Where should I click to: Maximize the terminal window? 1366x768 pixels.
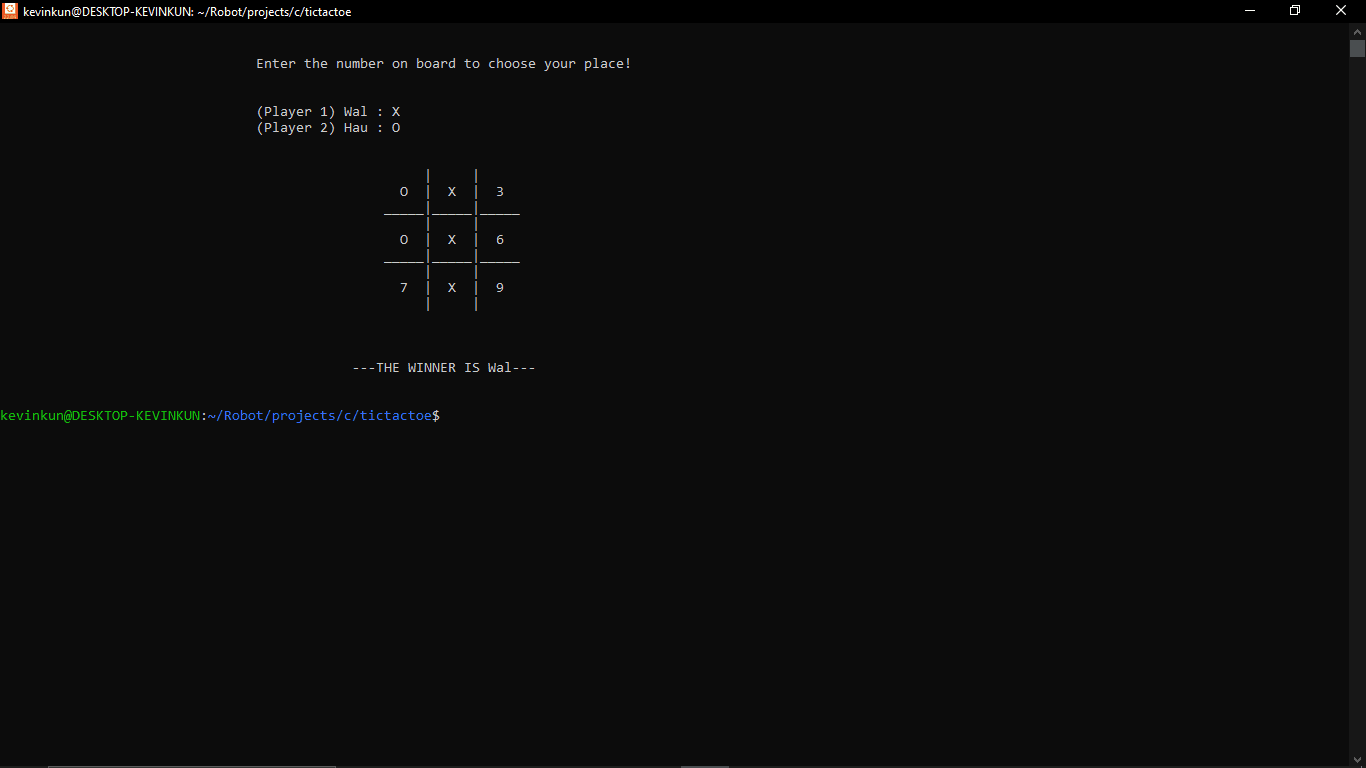coord(1295,11)
